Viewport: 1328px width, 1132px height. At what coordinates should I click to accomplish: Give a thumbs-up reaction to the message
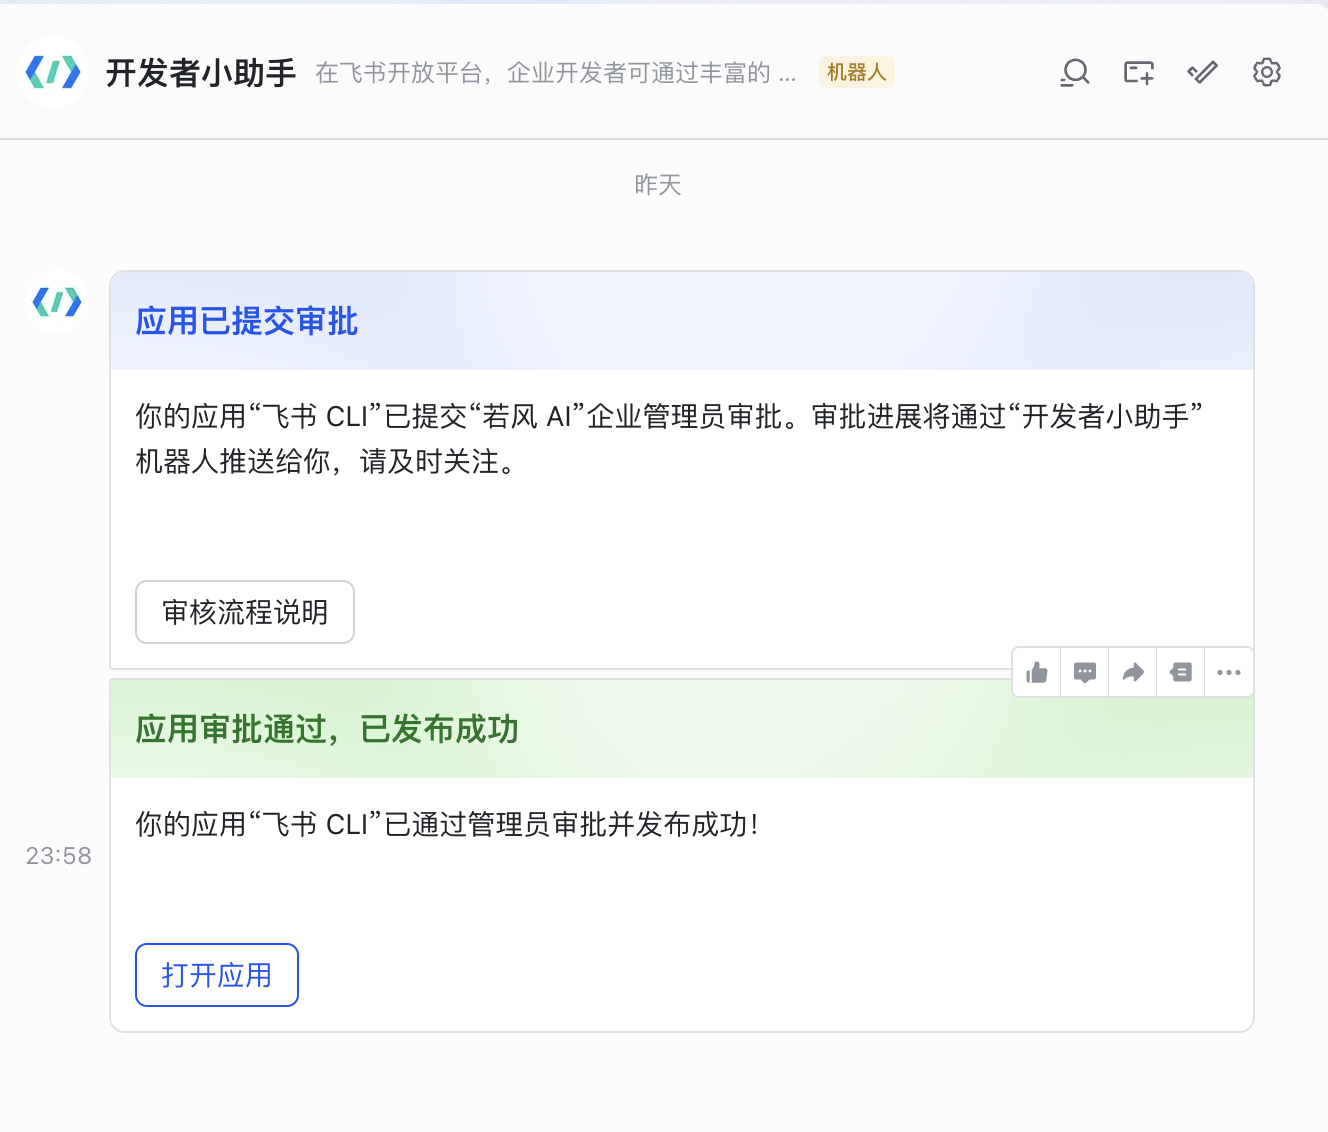1037,672
